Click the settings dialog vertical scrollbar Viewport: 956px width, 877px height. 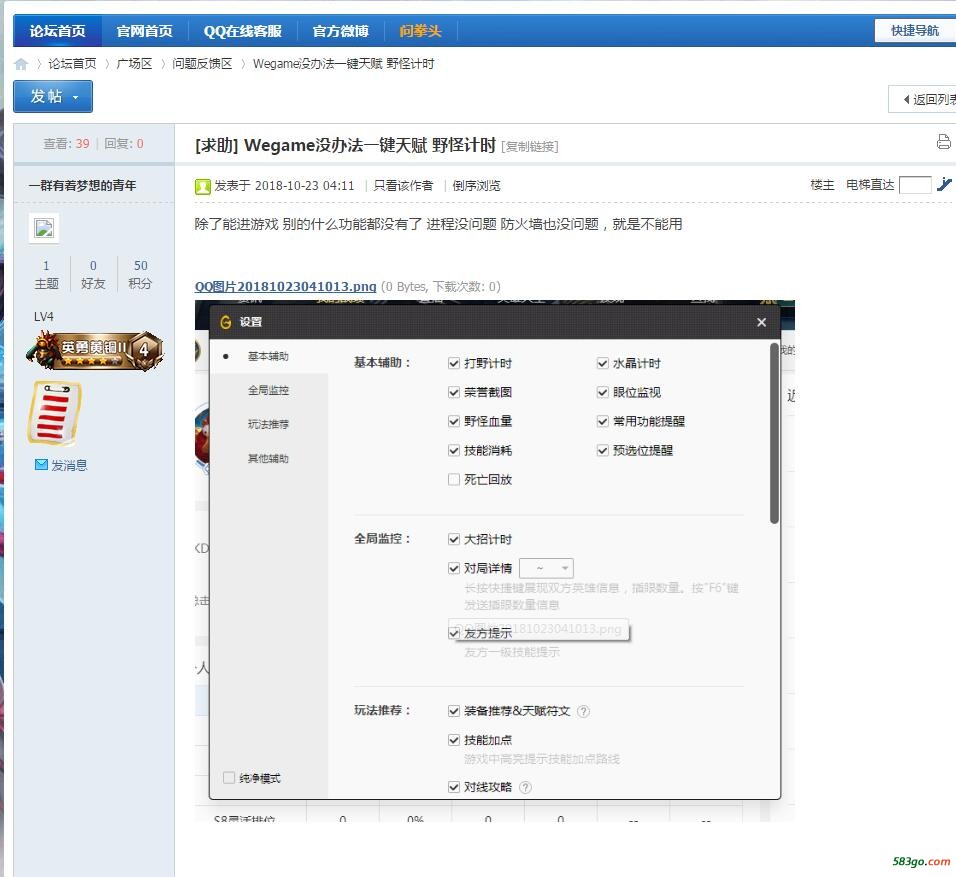[774, 433]
